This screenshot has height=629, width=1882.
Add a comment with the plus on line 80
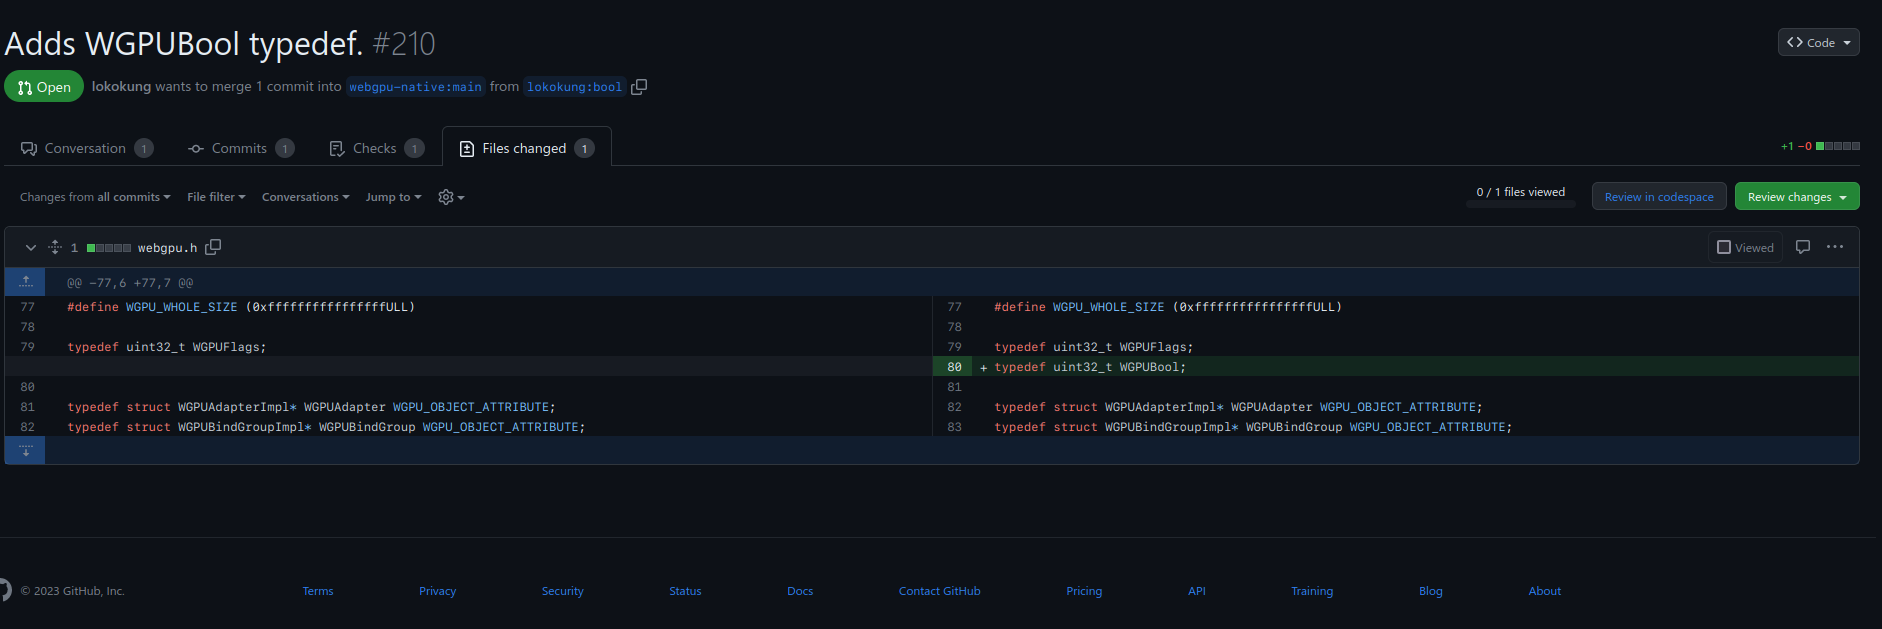click(984, 367)
